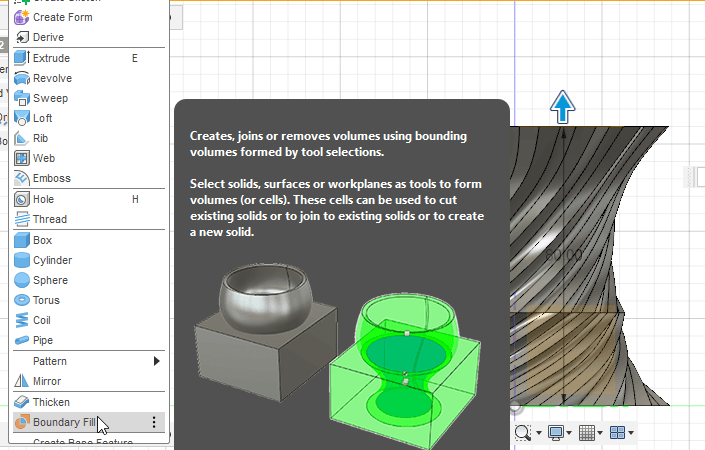Click the Emboss menu entry
This screenshot has width=705, height=450.
tap(52, 178)
